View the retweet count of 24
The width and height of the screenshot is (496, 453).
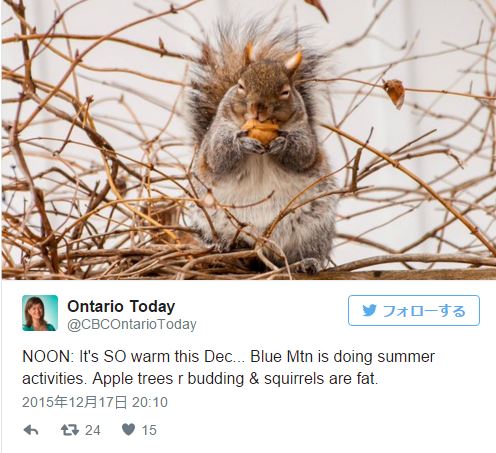pos(92,430)
